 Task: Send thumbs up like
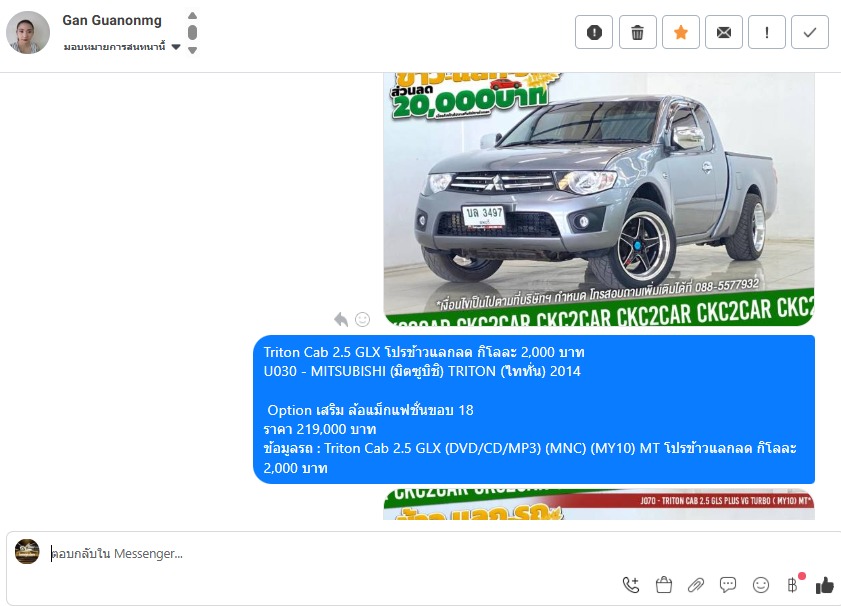825,585
